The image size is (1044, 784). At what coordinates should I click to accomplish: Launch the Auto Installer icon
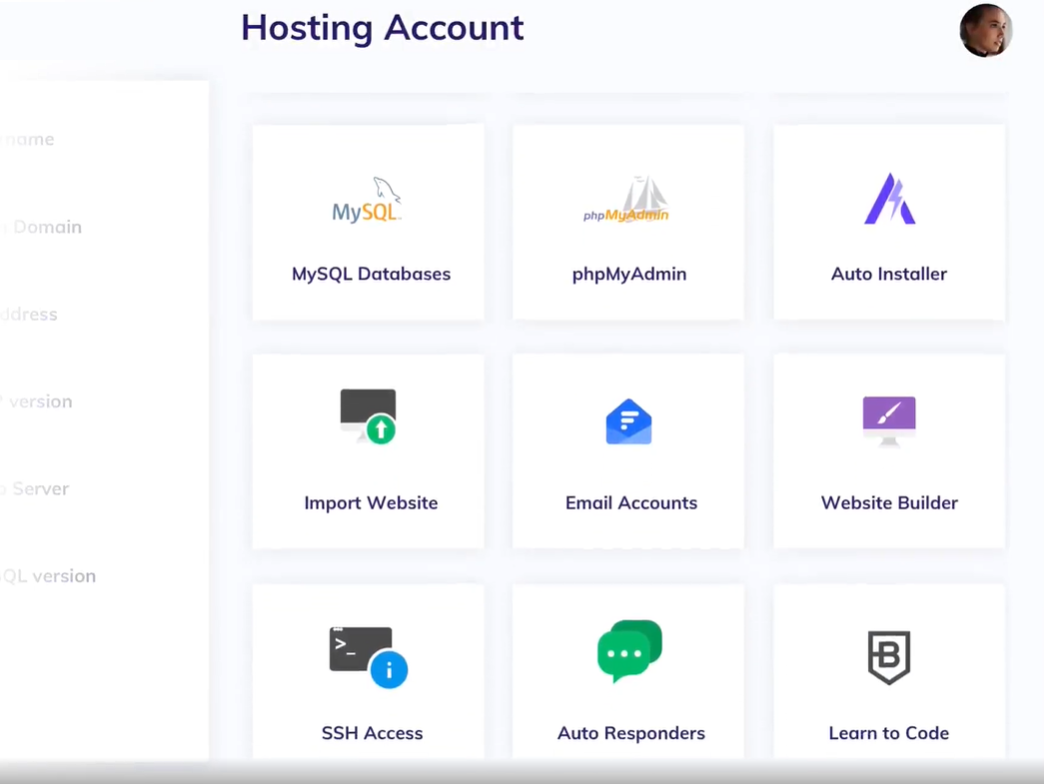888,199
